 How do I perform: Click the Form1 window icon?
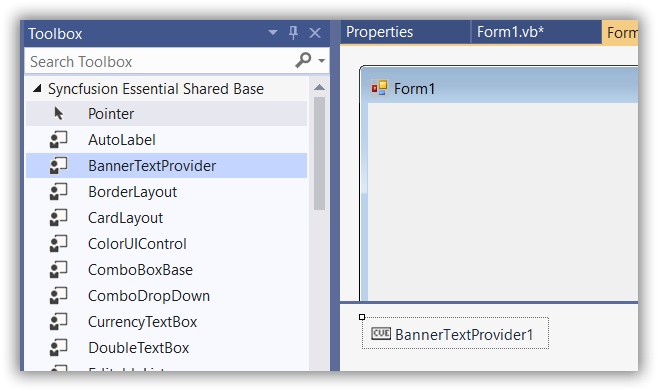click(x=379, y=88)
